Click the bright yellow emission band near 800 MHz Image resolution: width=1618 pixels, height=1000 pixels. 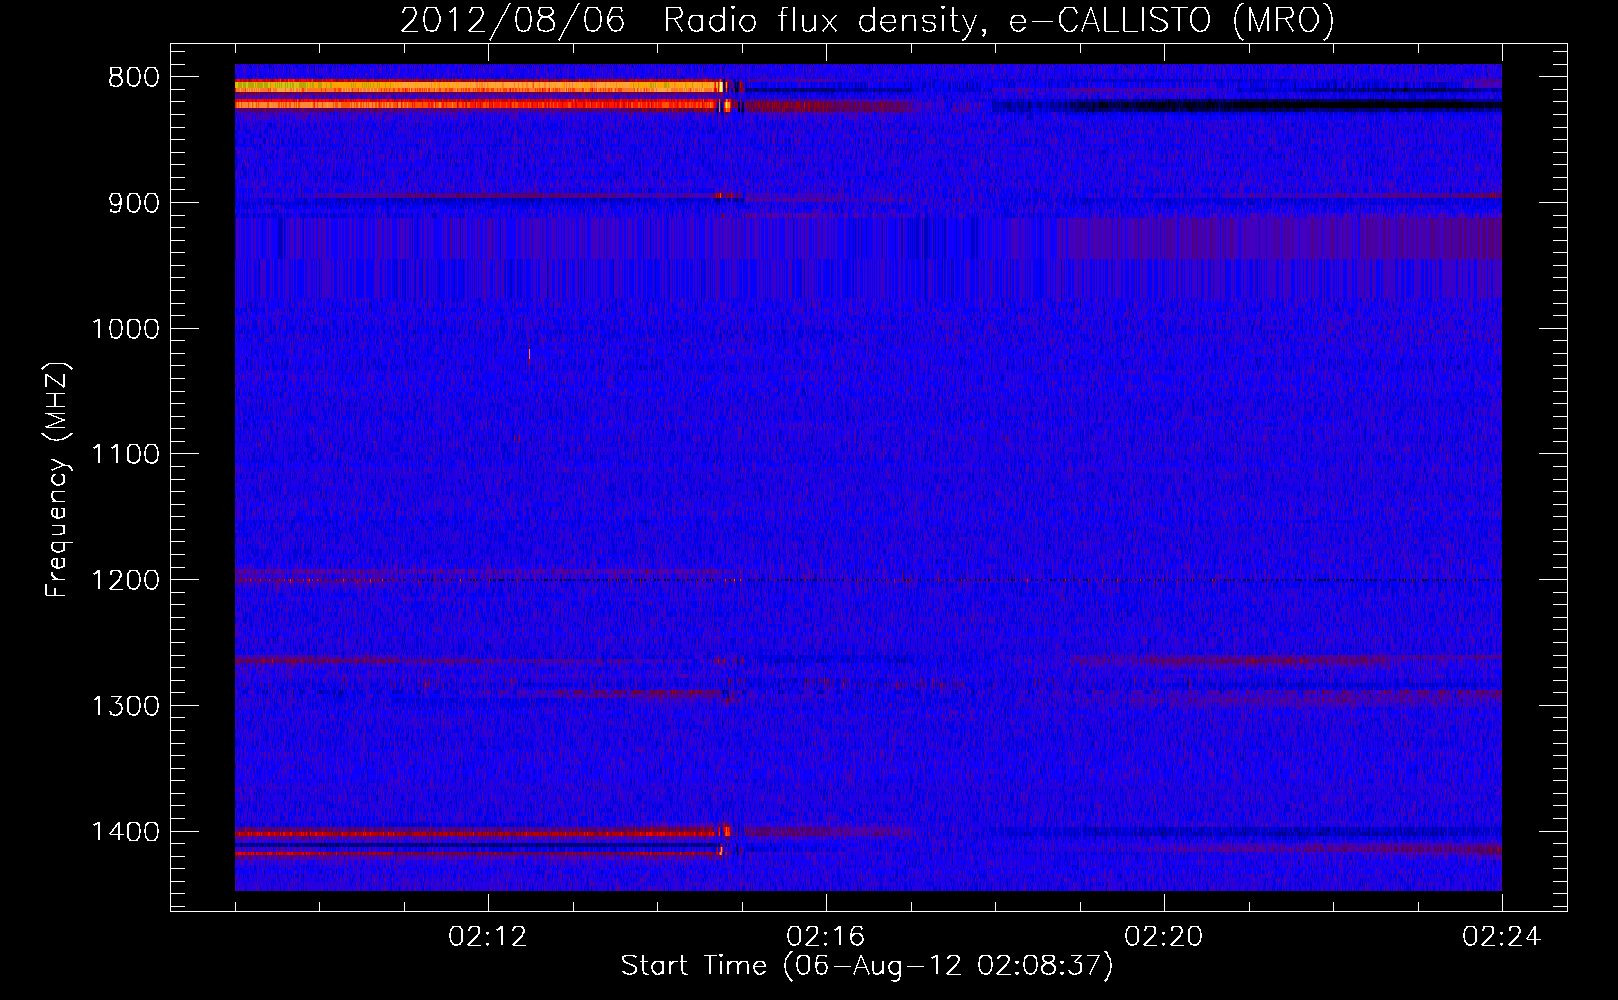coord(477,87)
